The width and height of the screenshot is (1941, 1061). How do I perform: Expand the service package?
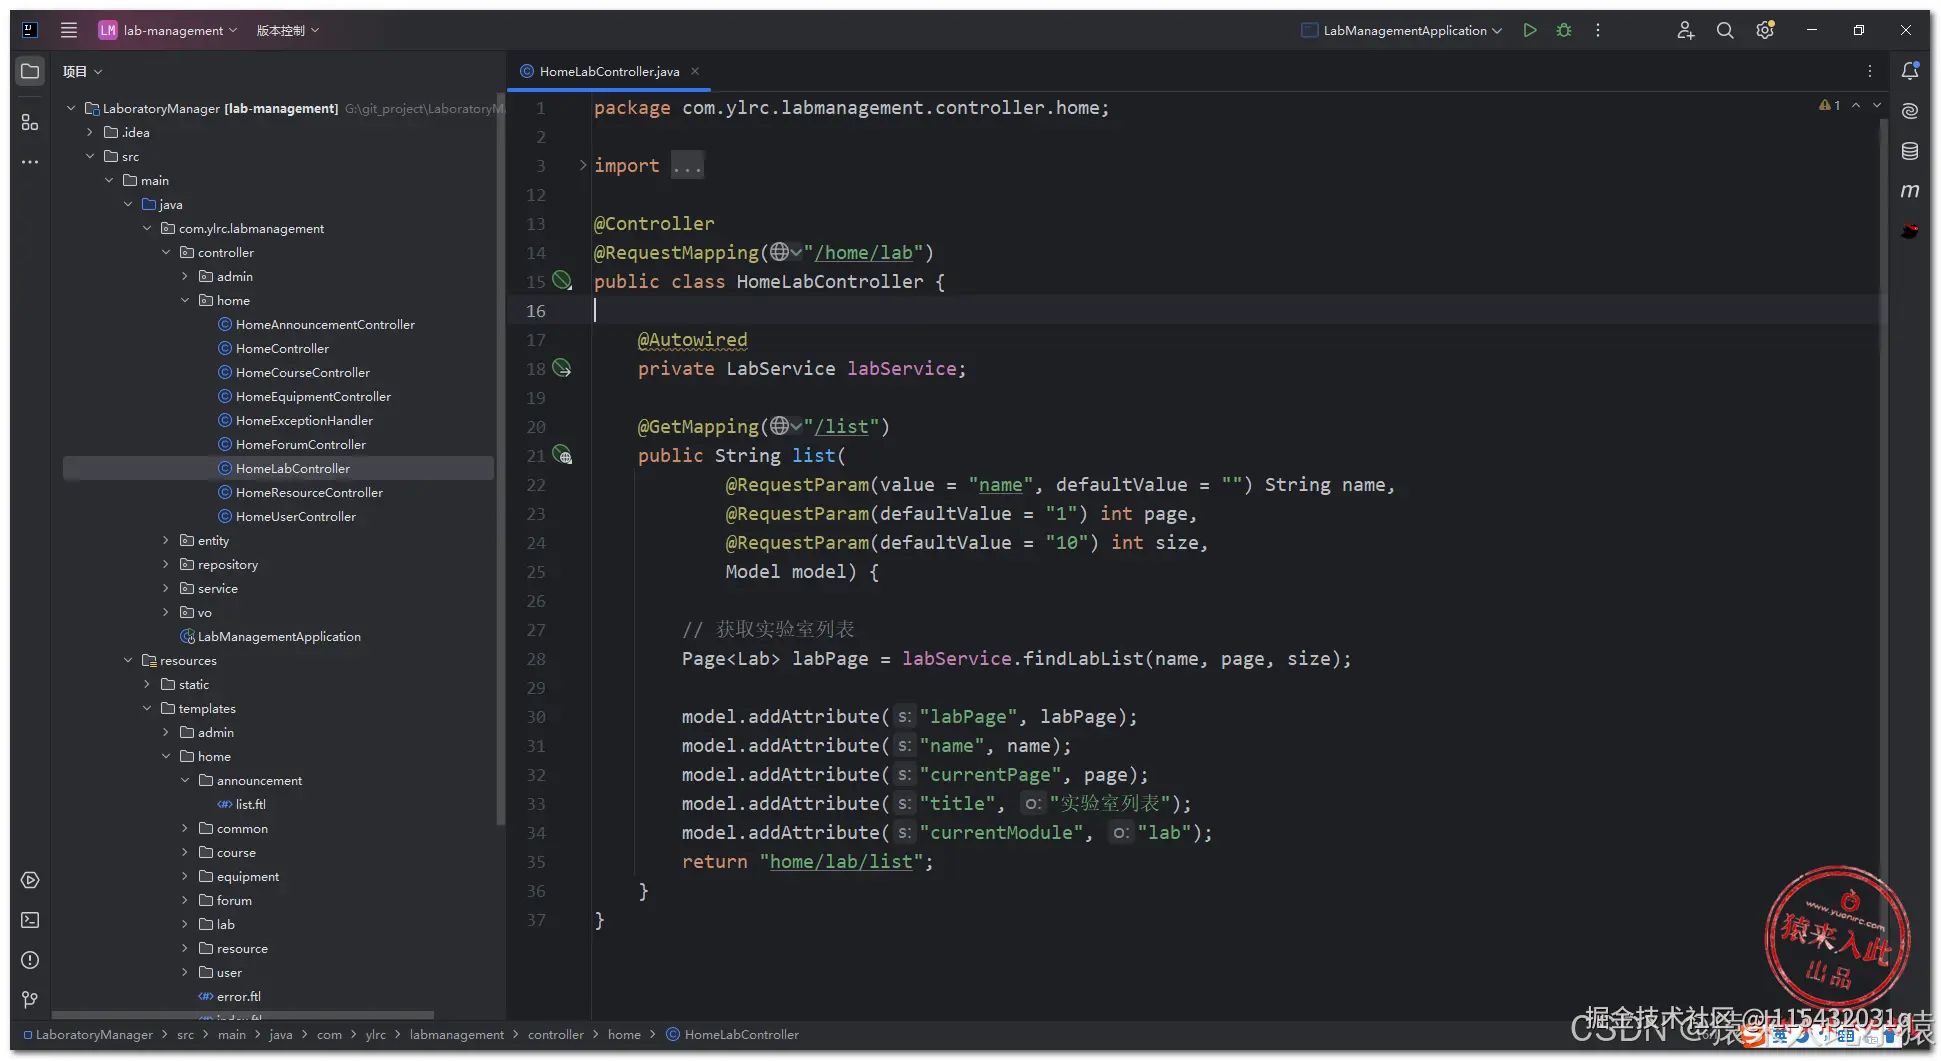166,588
